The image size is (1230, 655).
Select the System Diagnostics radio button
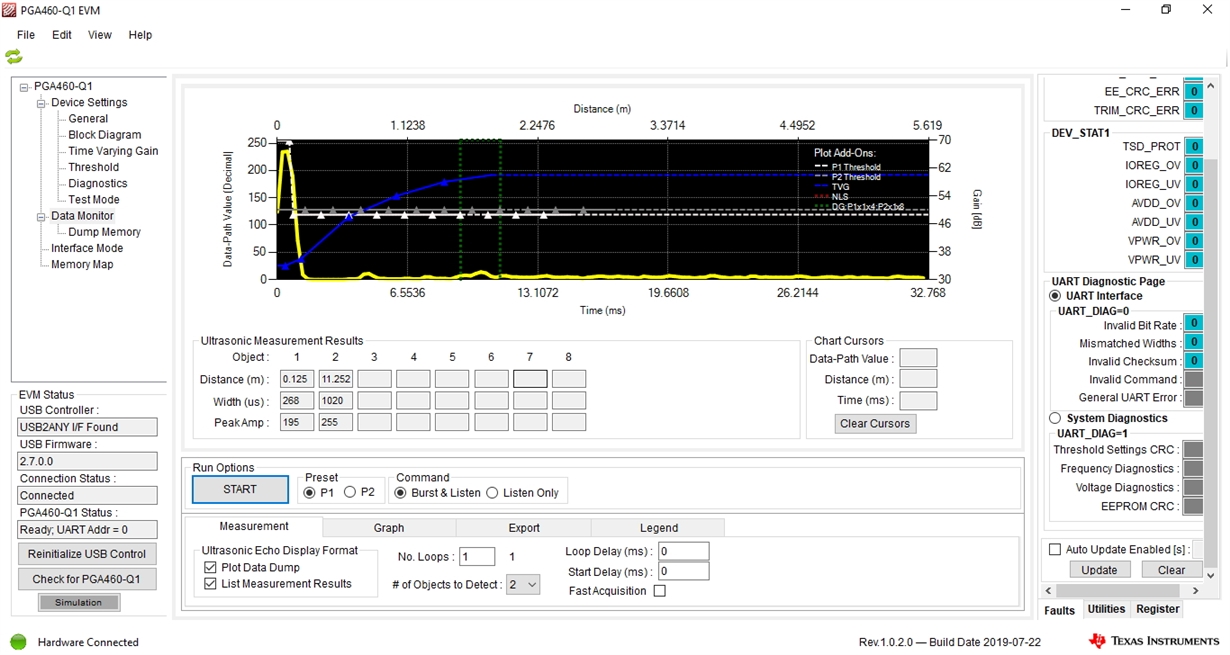click(x=1055, y=418)
